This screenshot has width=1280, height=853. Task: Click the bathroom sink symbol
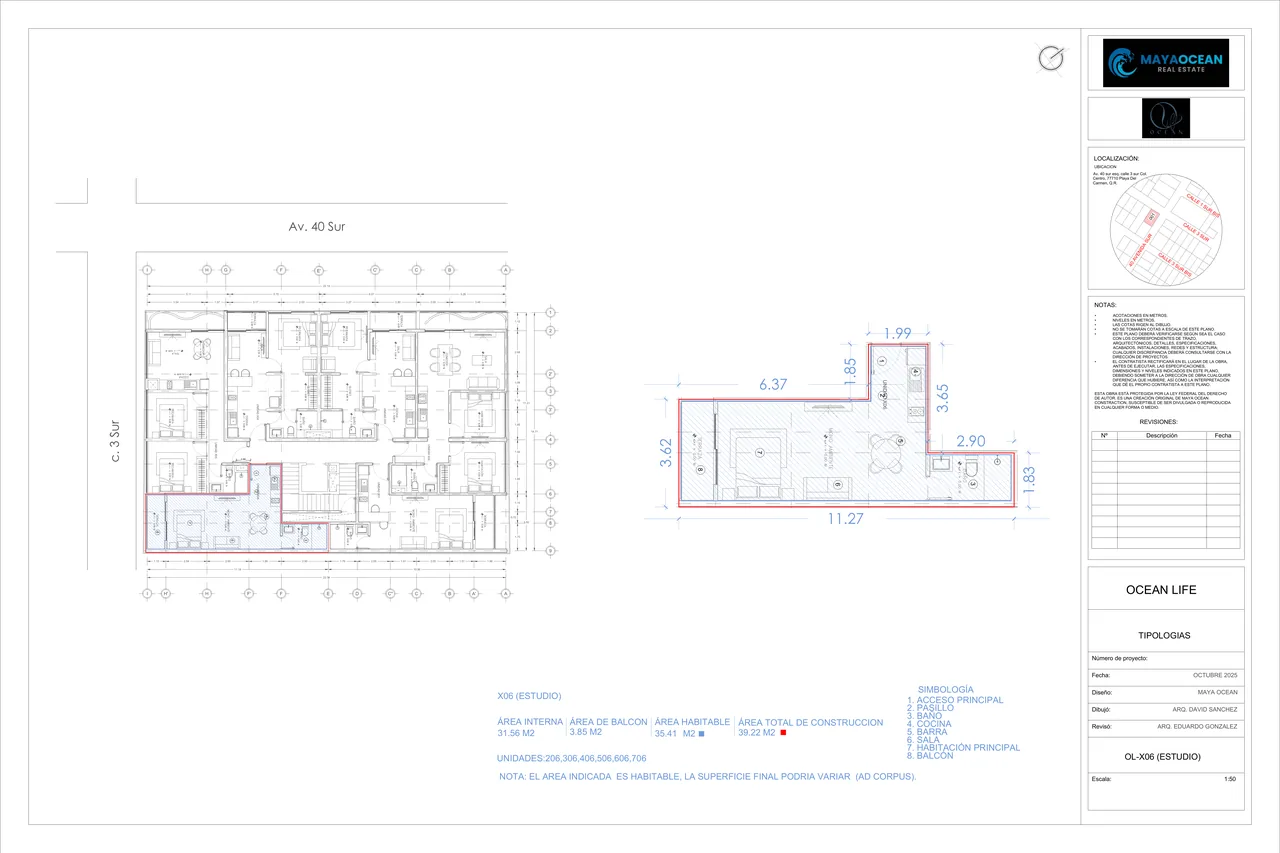[x=941, y=464]
